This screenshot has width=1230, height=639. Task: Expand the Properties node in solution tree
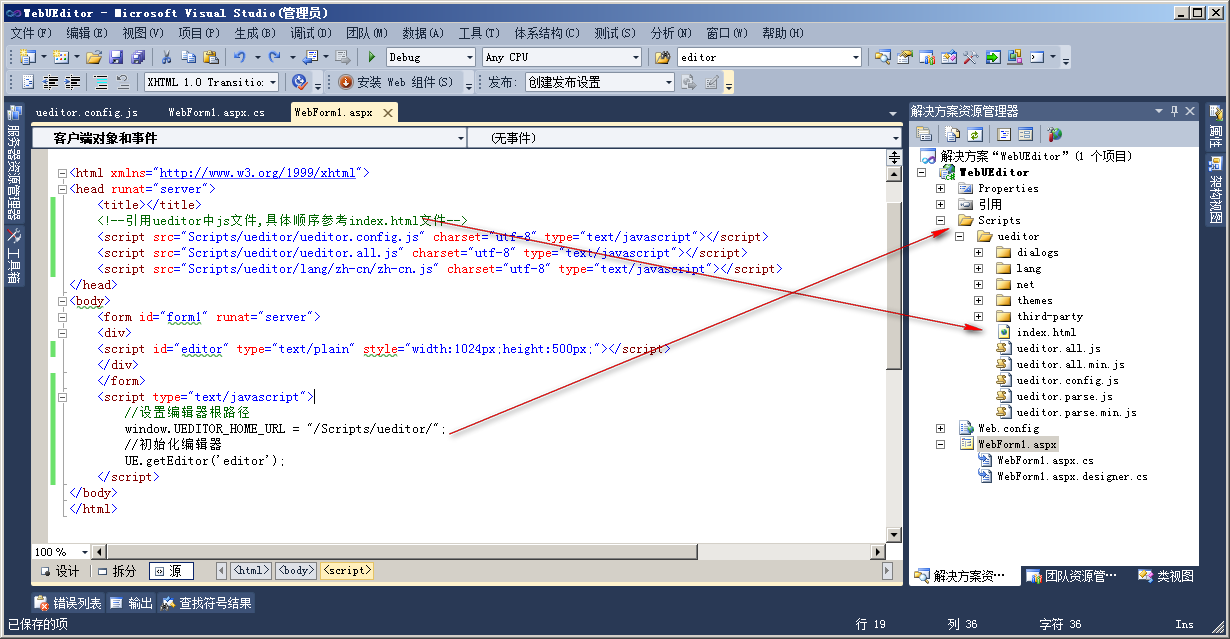(x=940, y=188)
